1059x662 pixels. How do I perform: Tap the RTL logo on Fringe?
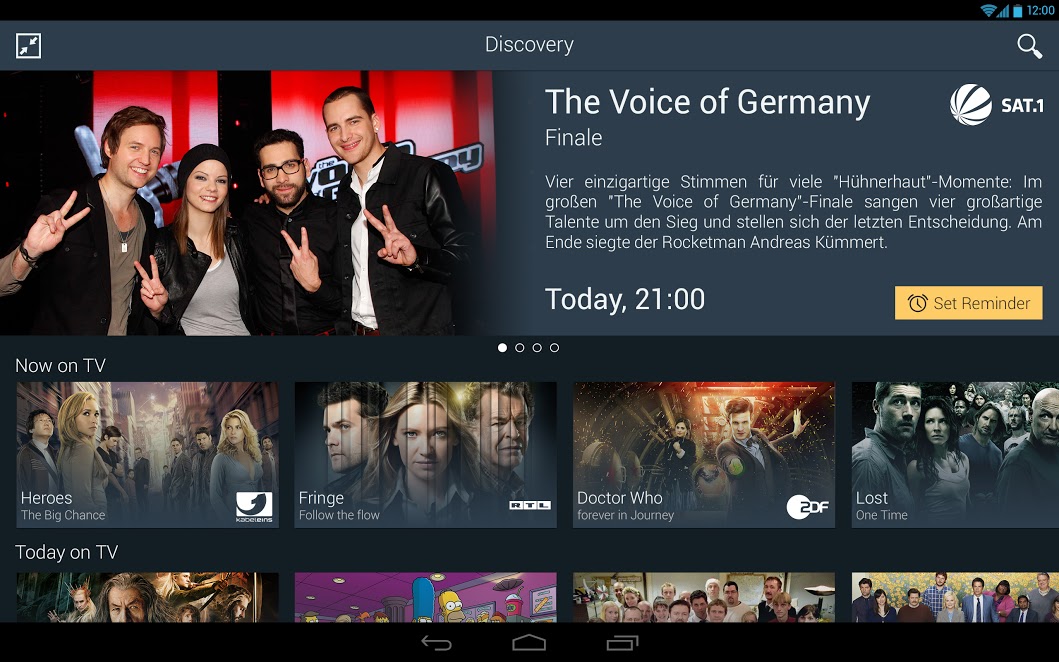(x=530, y=505)
